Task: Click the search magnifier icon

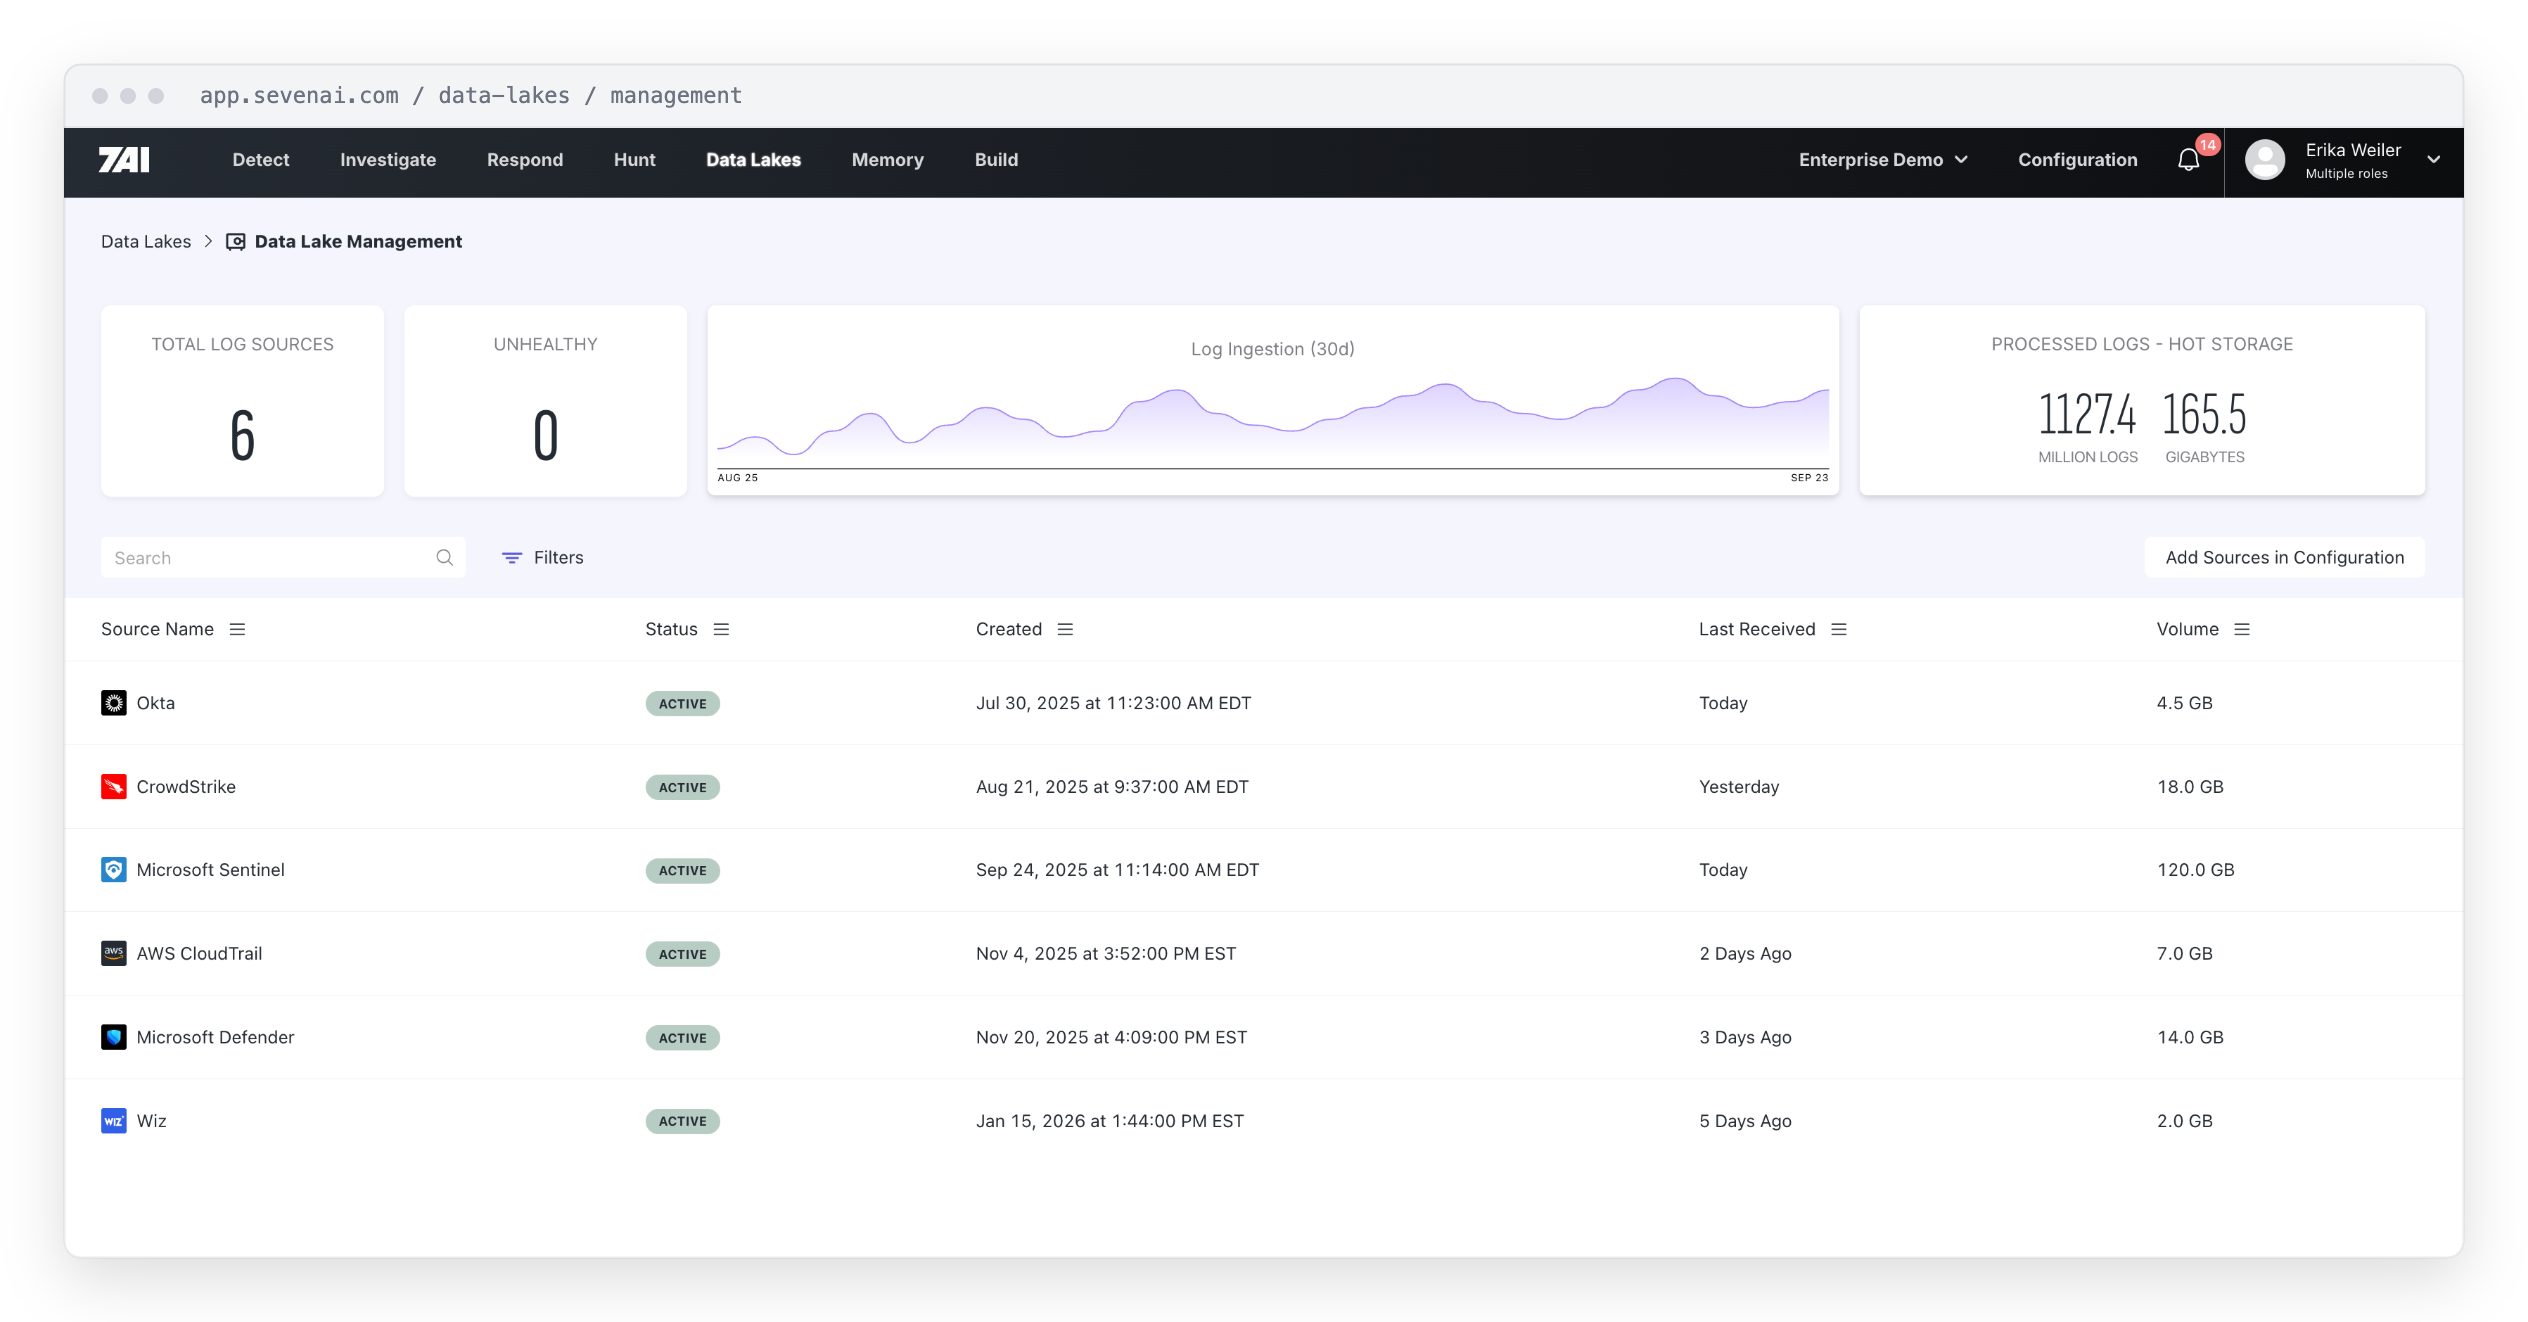Action: 445,558
